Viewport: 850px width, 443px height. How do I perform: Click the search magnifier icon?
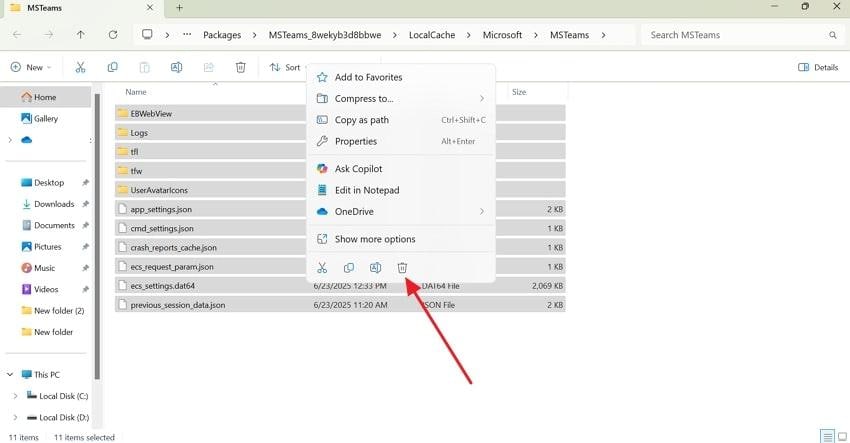833,35
